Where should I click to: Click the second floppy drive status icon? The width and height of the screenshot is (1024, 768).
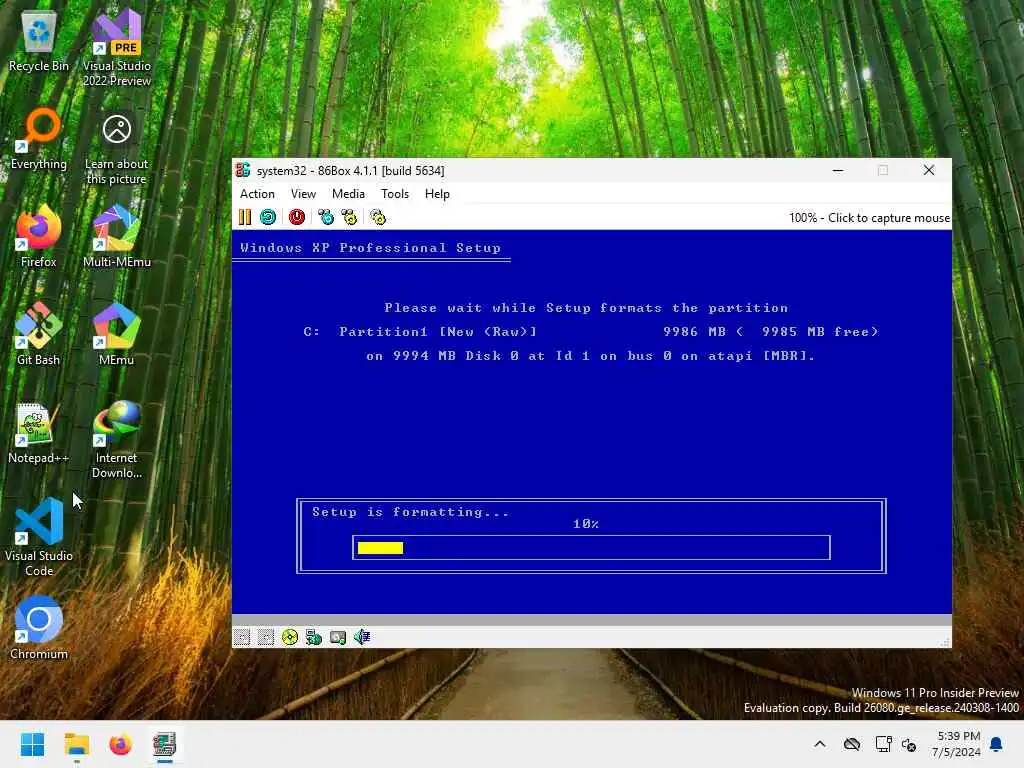point(266,637)
